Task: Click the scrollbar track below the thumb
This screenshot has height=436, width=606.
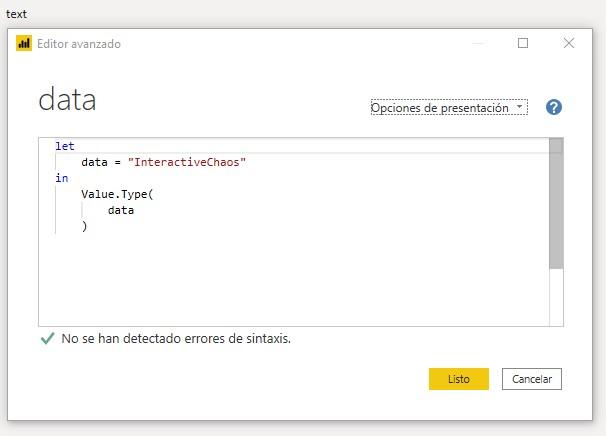Action: point(556,295)
